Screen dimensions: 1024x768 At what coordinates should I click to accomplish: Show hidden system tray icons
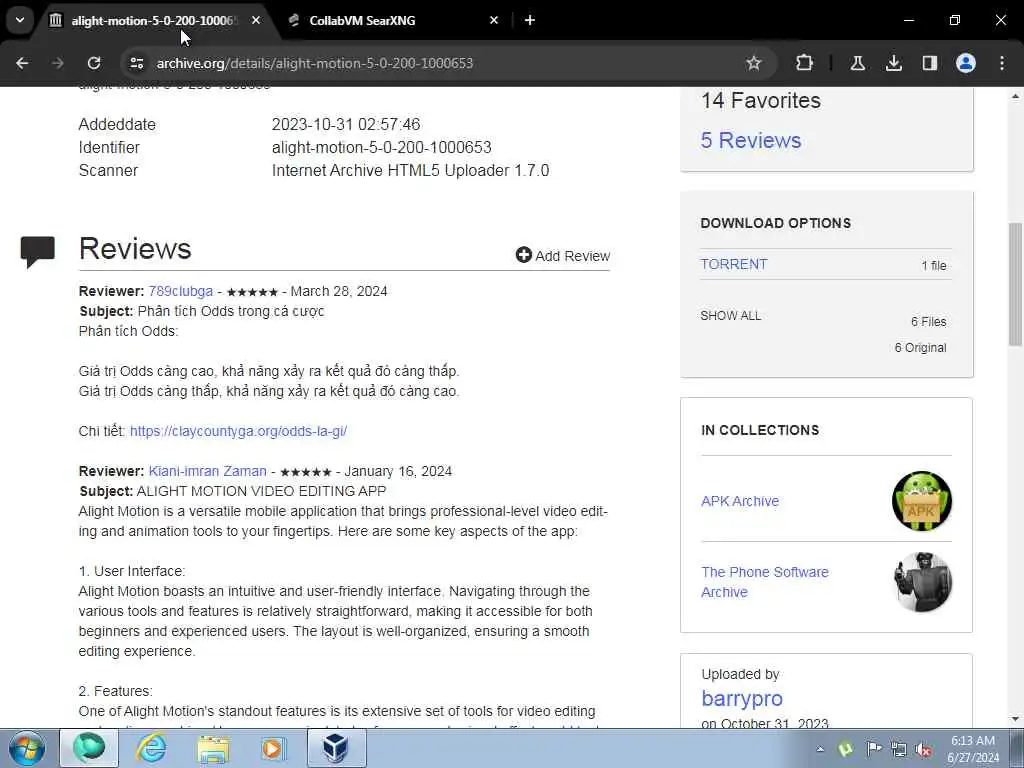point(820,750)
